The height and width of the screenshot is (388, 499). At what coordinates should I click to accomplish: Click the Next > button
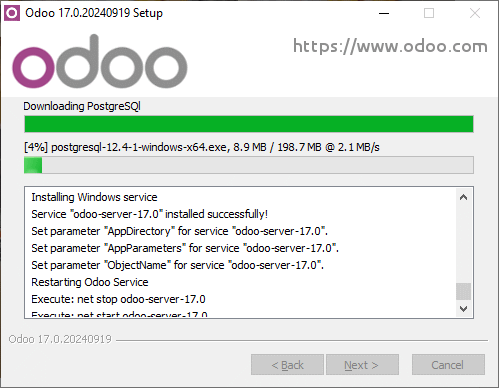(x=362, y=365)
